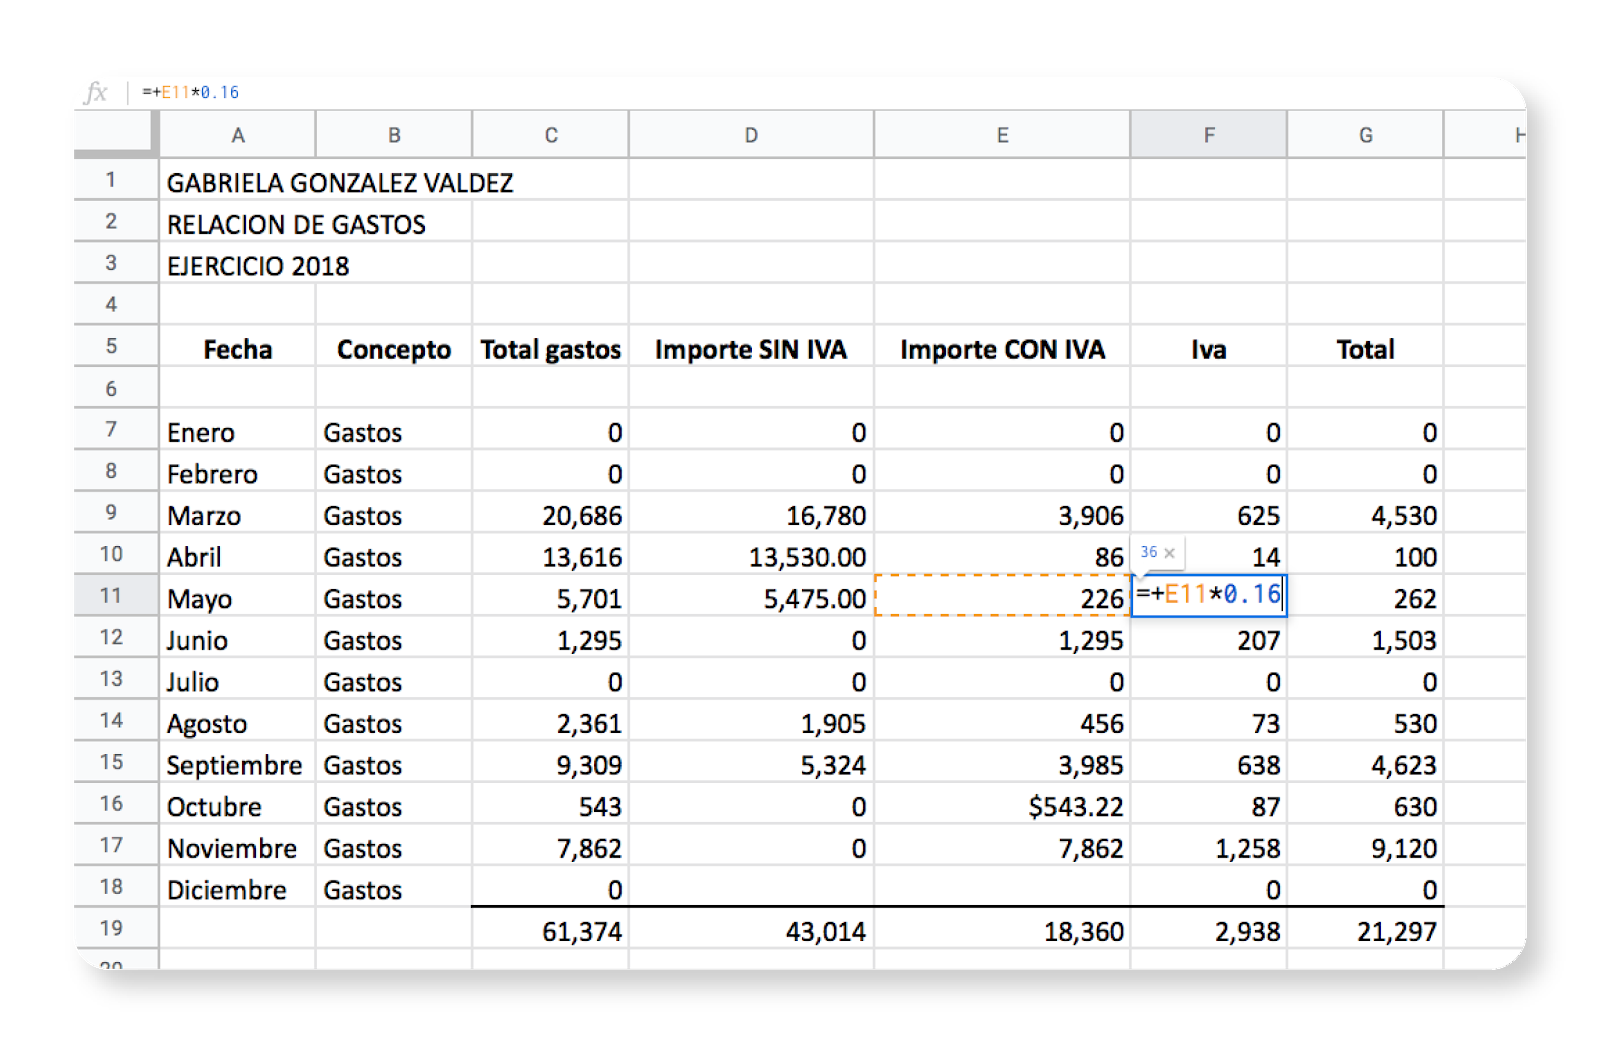Select column A header
Viewport: 1600px width, 1047px height.
[238, 135]
